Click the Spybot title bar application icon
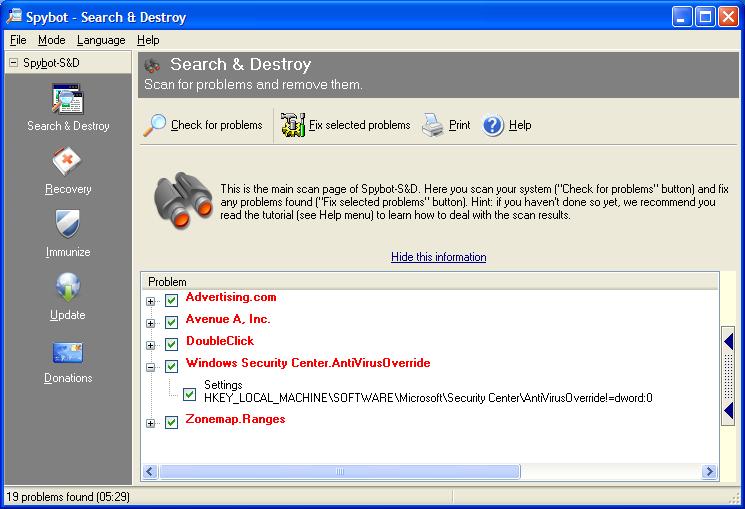 pos(14,16)
